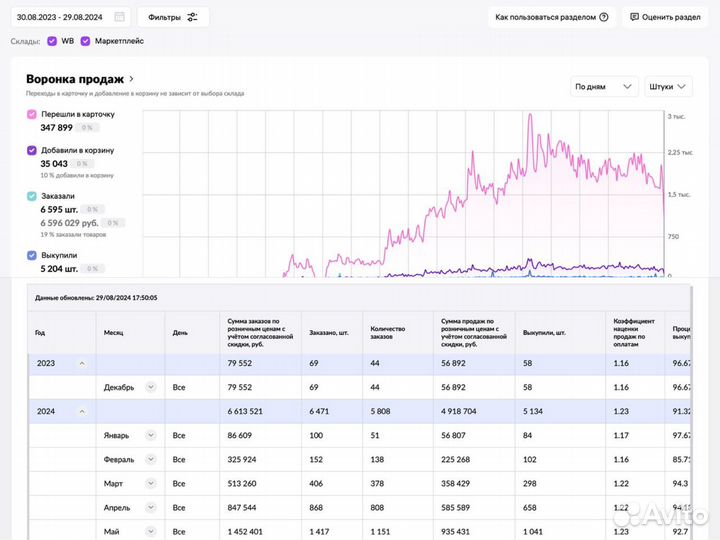
Task: Open the По дням grouping dropdown
Action: click(x=604, y=87)
